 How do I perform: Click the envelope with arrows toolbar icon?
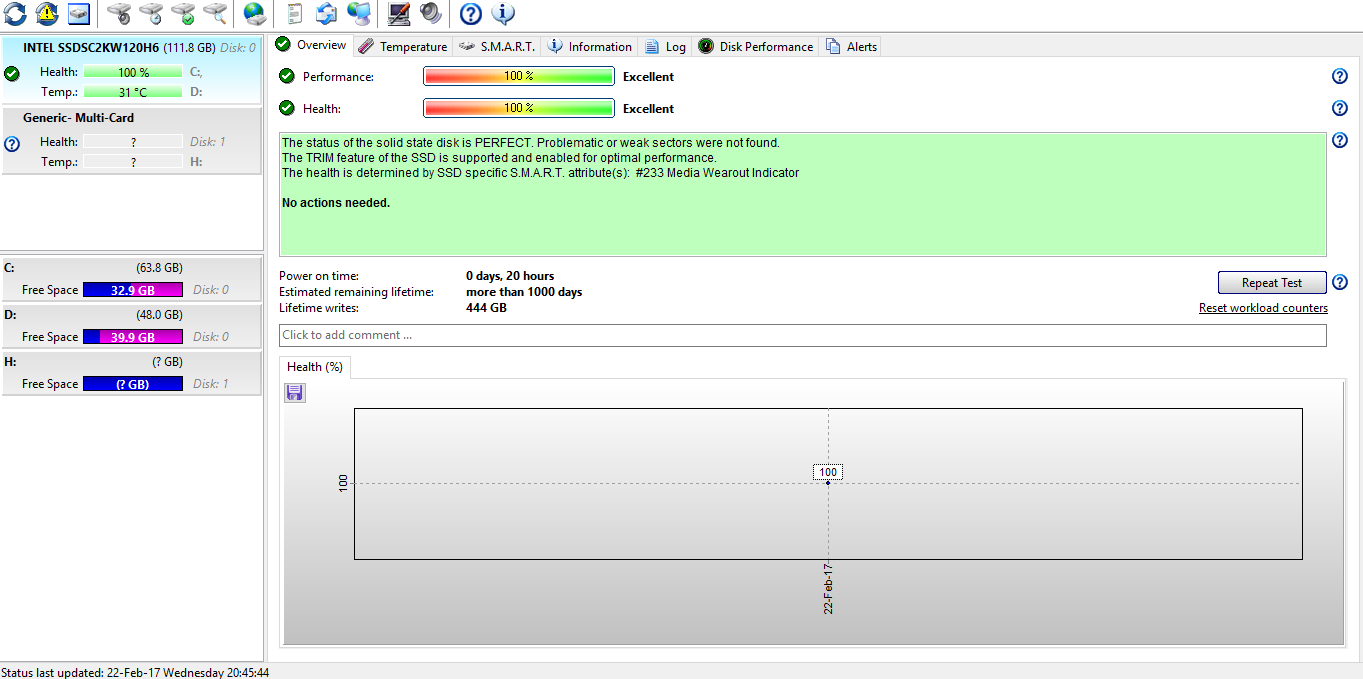[326, 14]
